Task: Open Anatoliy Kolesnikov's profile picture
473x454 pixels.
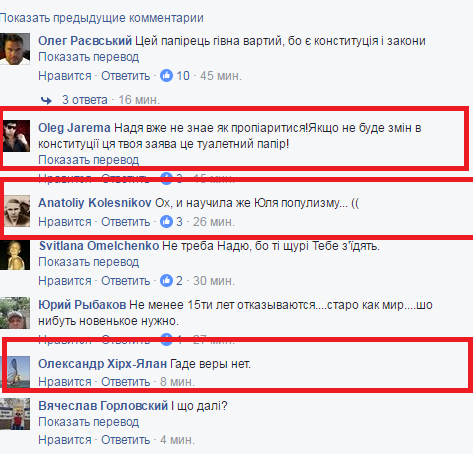Action: coord(17,211)
